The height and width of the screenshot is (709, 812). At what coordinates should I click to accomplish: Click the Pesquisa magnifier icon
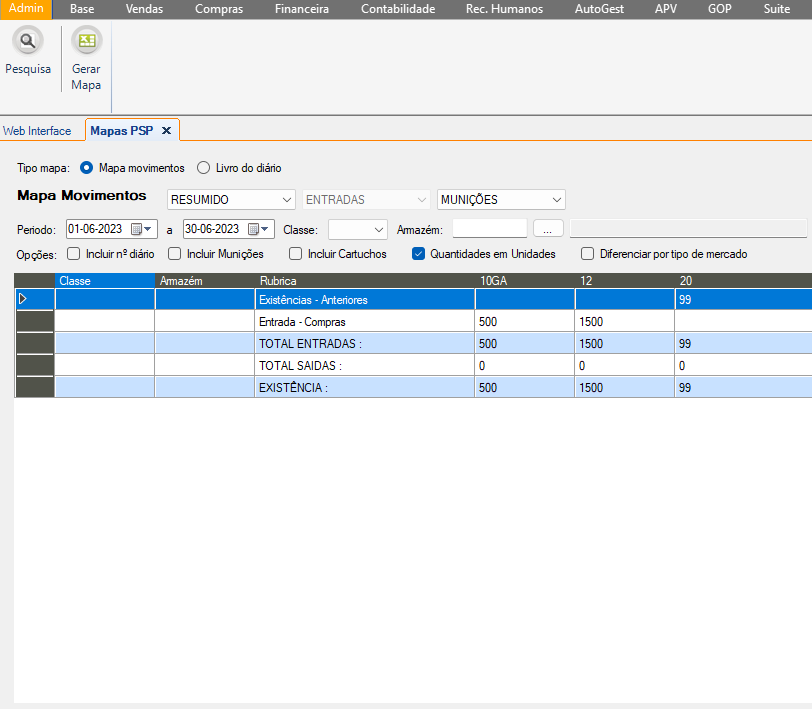tap(28, 42)
